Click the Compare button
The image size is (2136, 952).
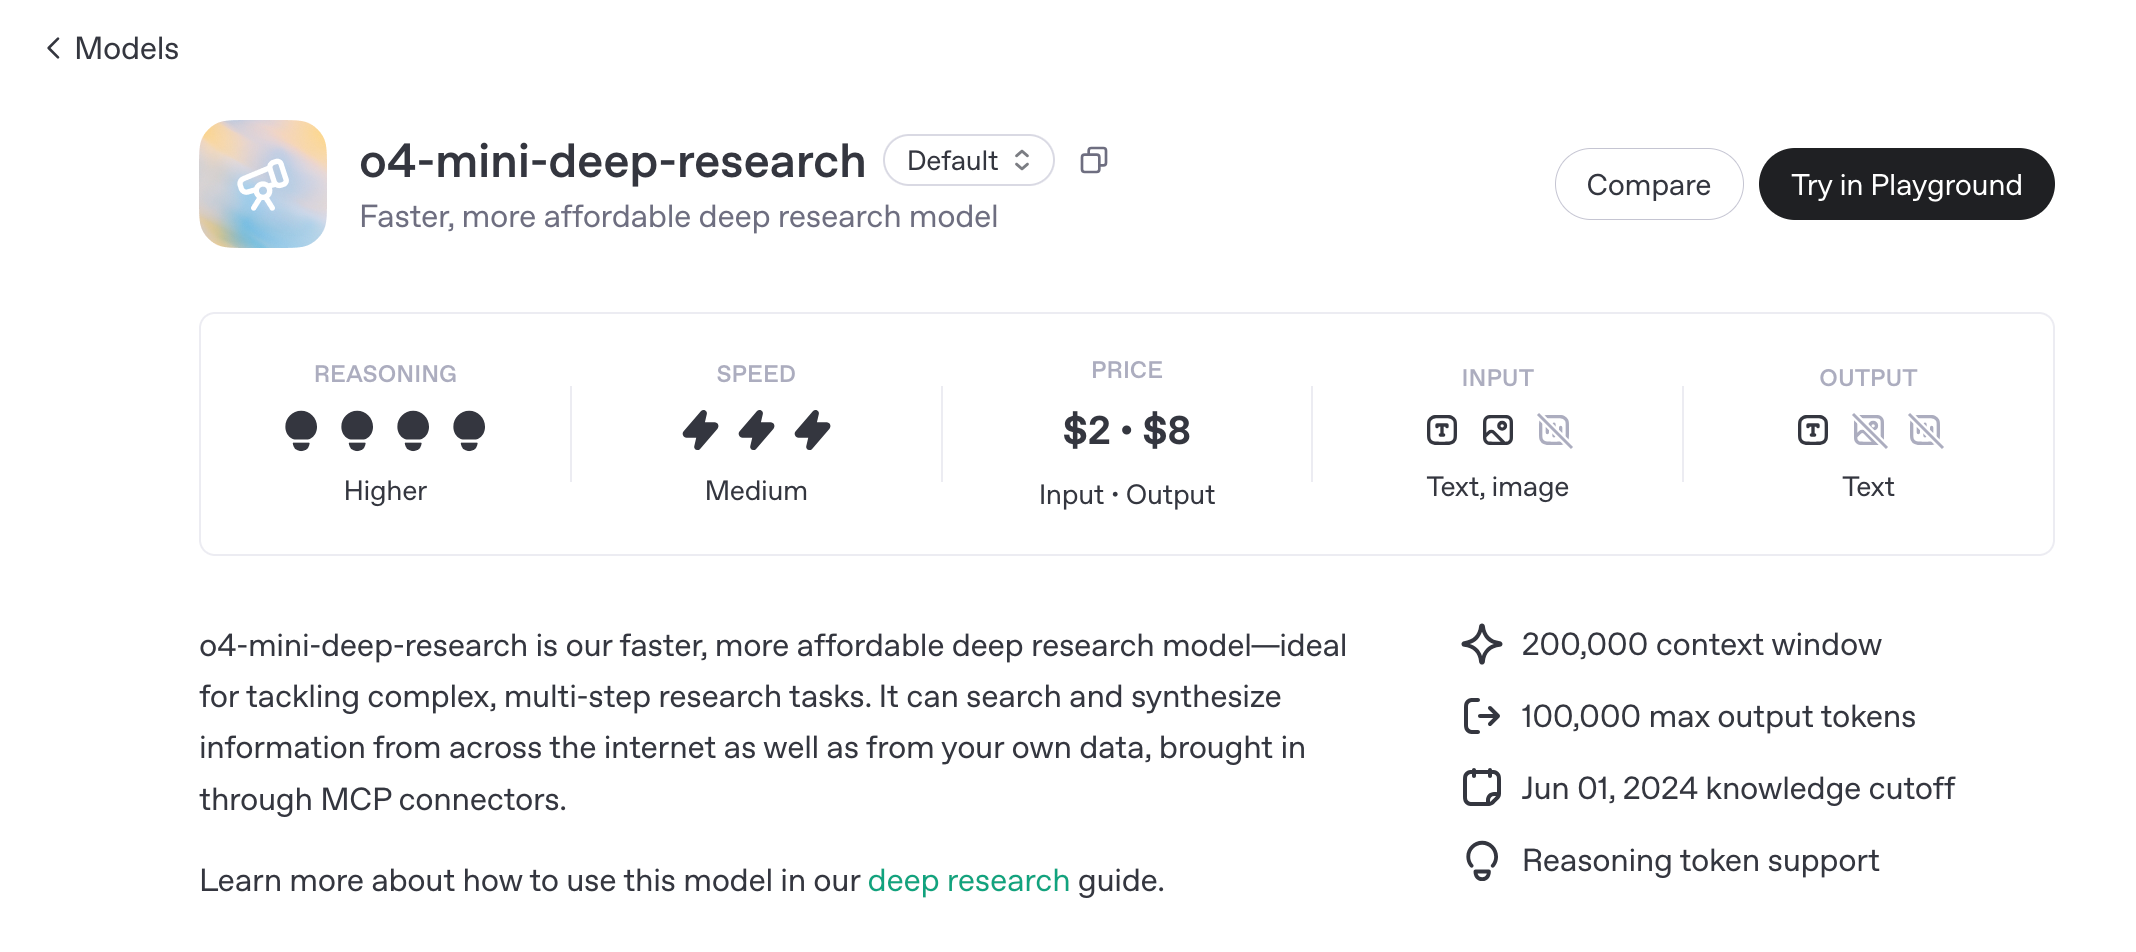point(1648,184)
